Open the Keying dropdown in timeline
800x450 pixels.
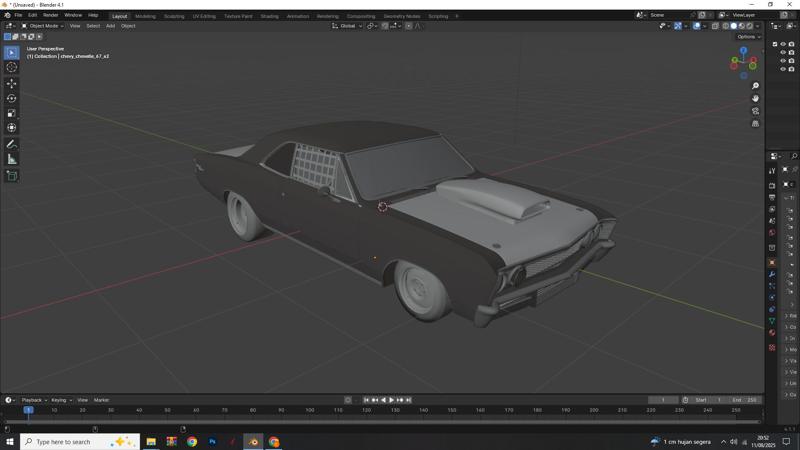click(x=62, y=400)
